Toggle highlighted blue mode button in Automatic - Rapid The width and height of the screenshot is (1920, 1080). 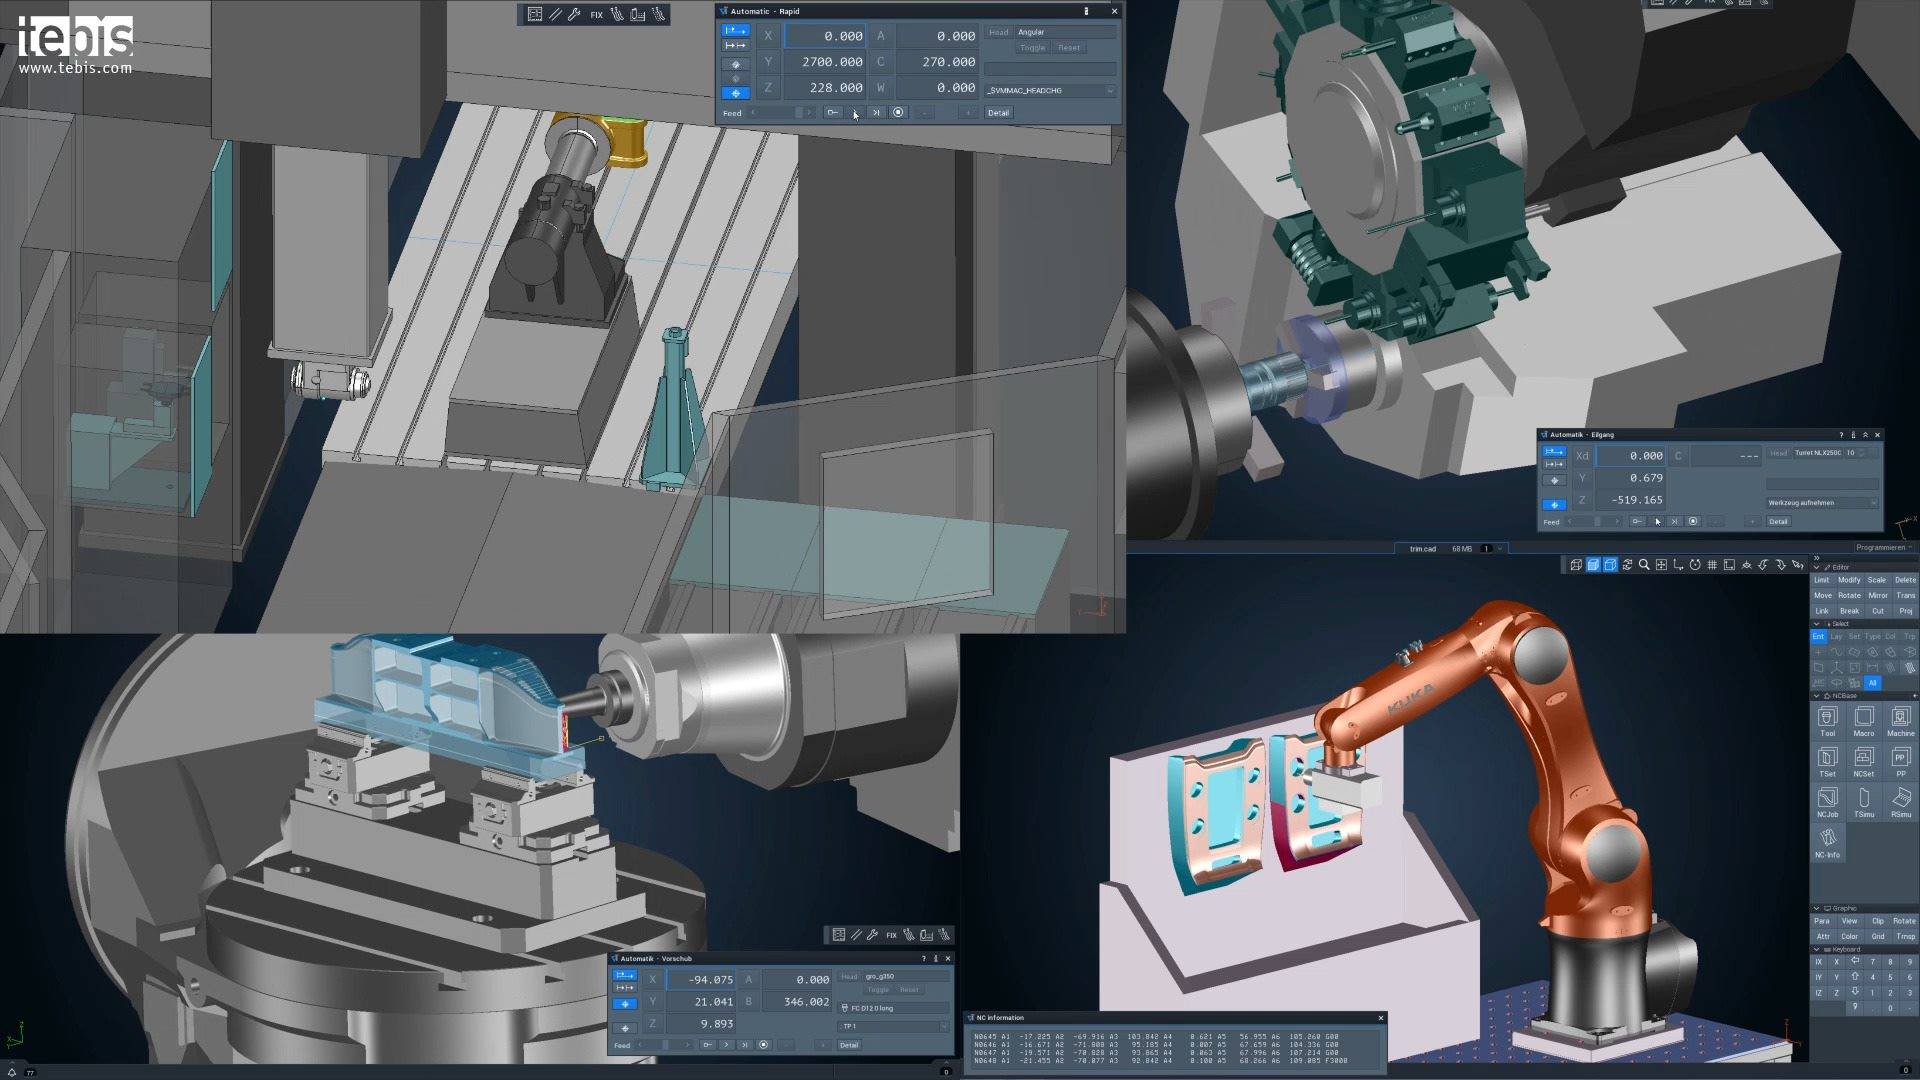point(735,93)
